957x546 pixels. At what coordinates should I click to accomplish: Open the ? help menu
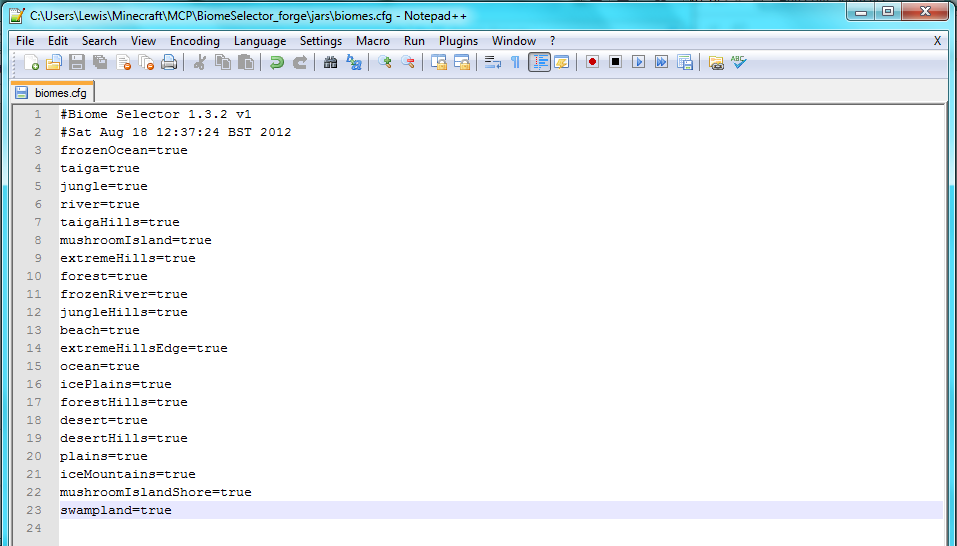(552, 41)
